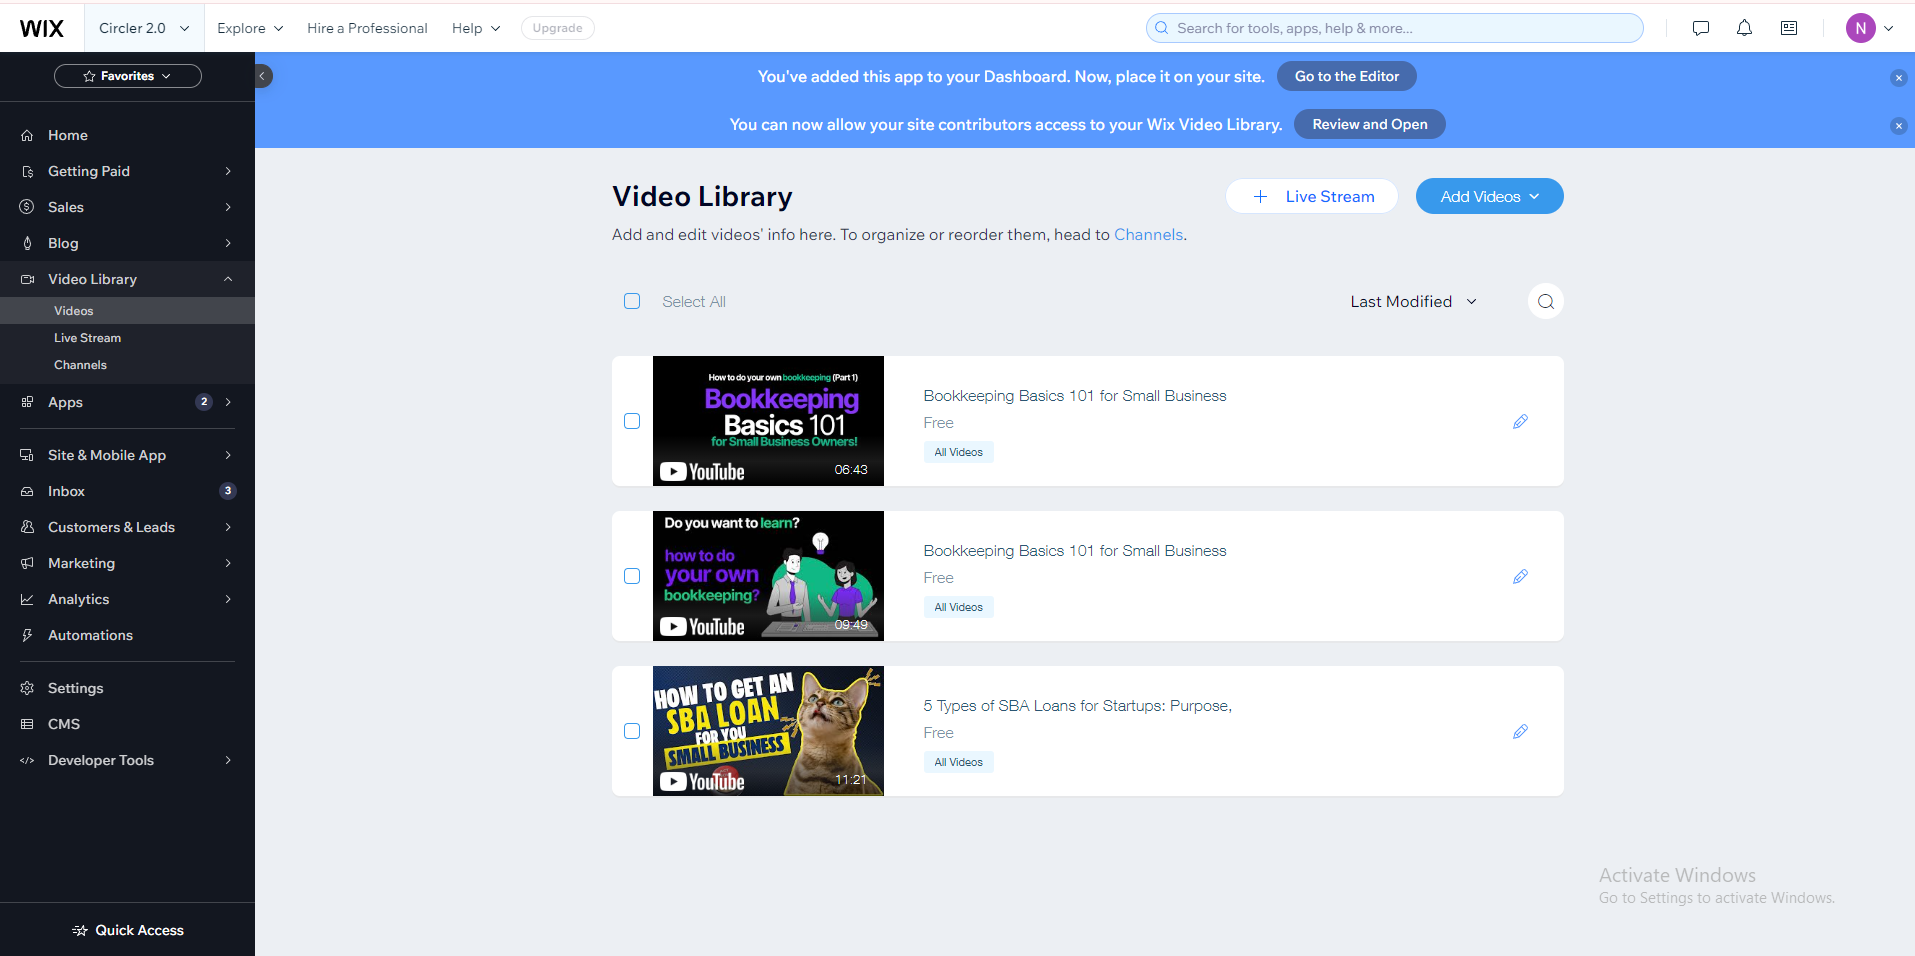The width and height of the screenshot is (1915, 956).
Task: Edit the SBA Loans video via pencil
Action: click(1520, 731)
